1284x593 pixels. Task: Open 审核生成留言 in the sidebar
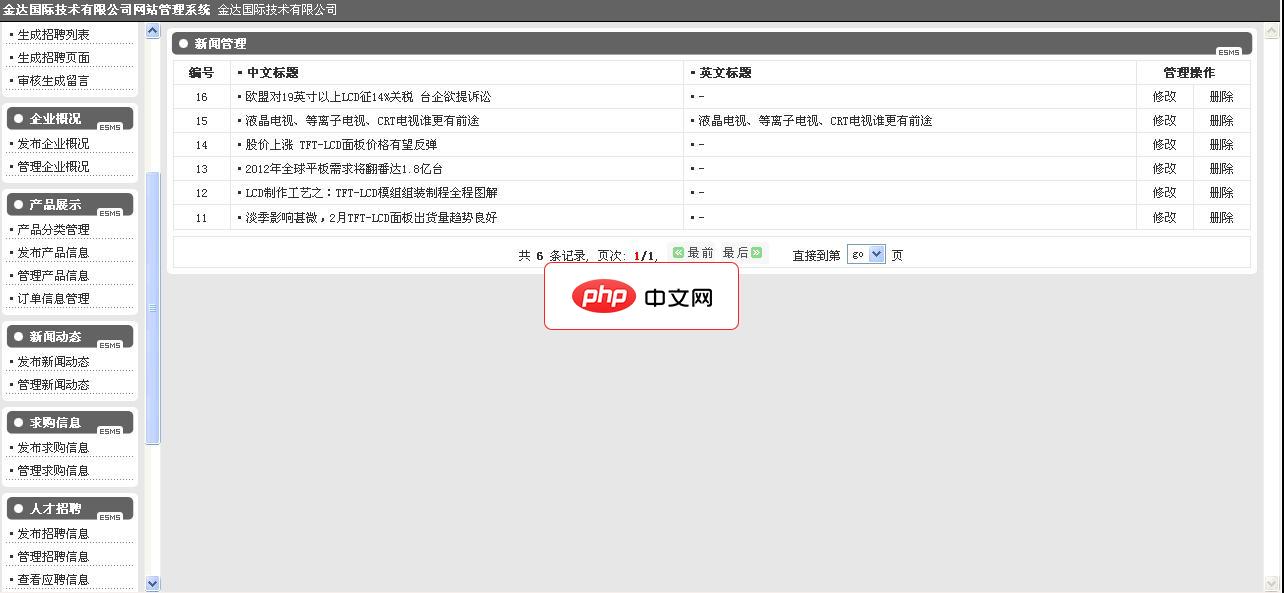pyautogui.click(x=53, y=81)
